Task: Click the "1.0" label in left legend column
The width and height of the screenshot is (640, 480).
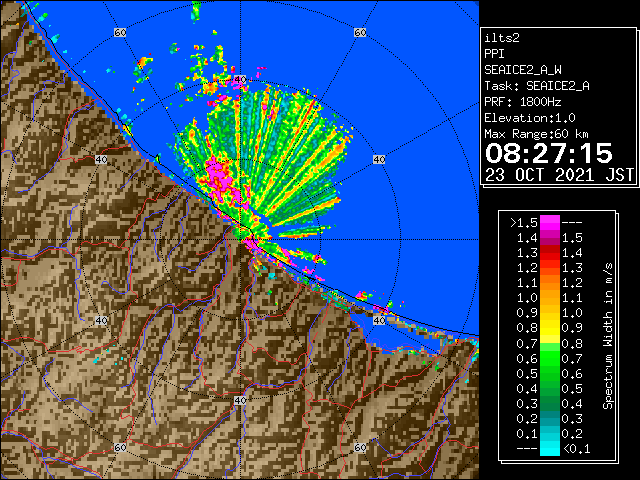Action: (527, 298)
